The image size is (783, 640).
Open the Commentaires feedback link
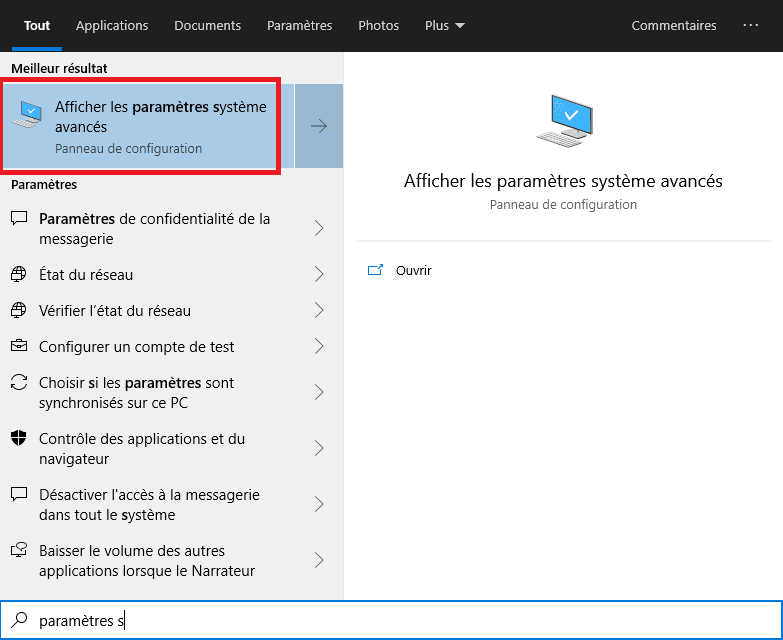(674, 26)
